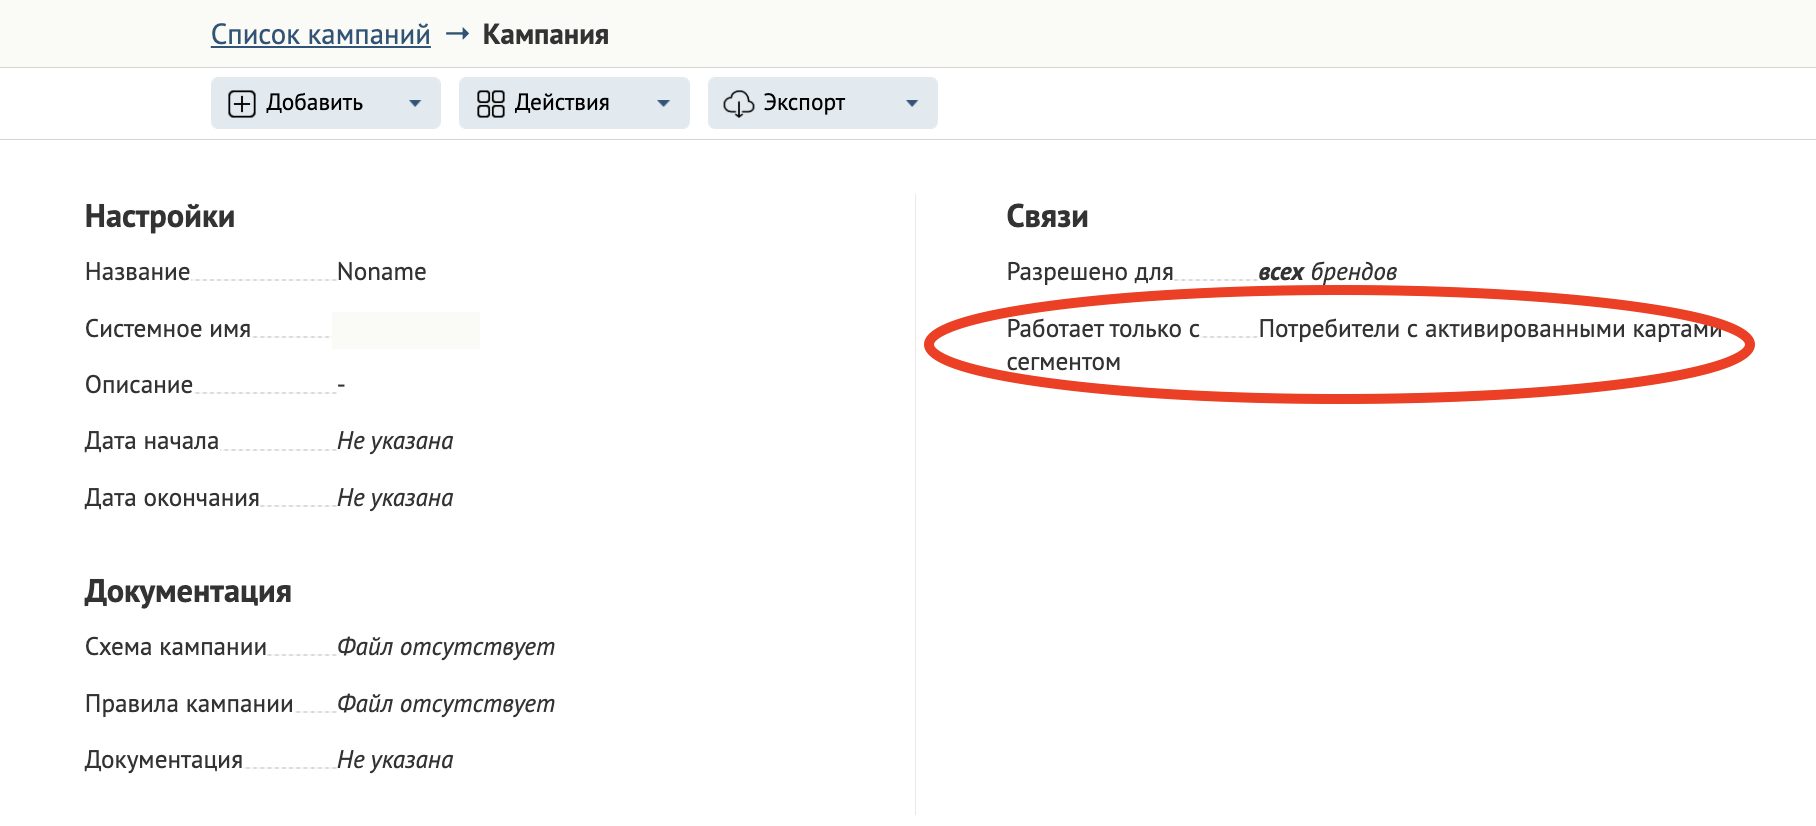Select the Noname campaign name value
This screenshot has height=826, width=1816.
381,272
